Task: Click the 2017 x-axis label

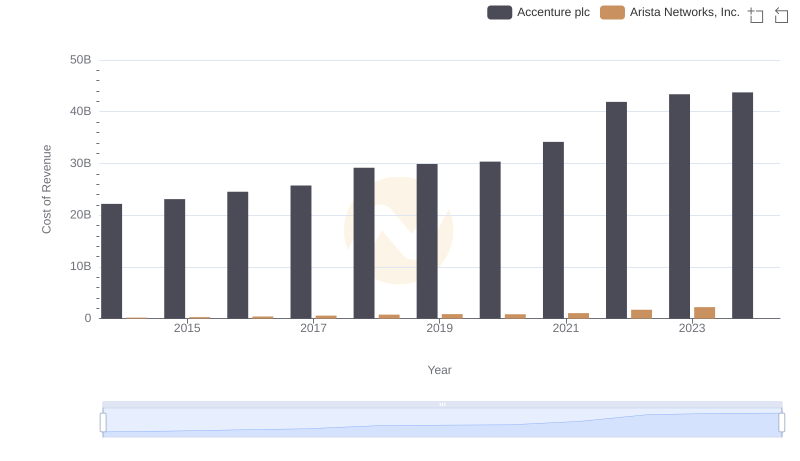Action: [313, 328]
